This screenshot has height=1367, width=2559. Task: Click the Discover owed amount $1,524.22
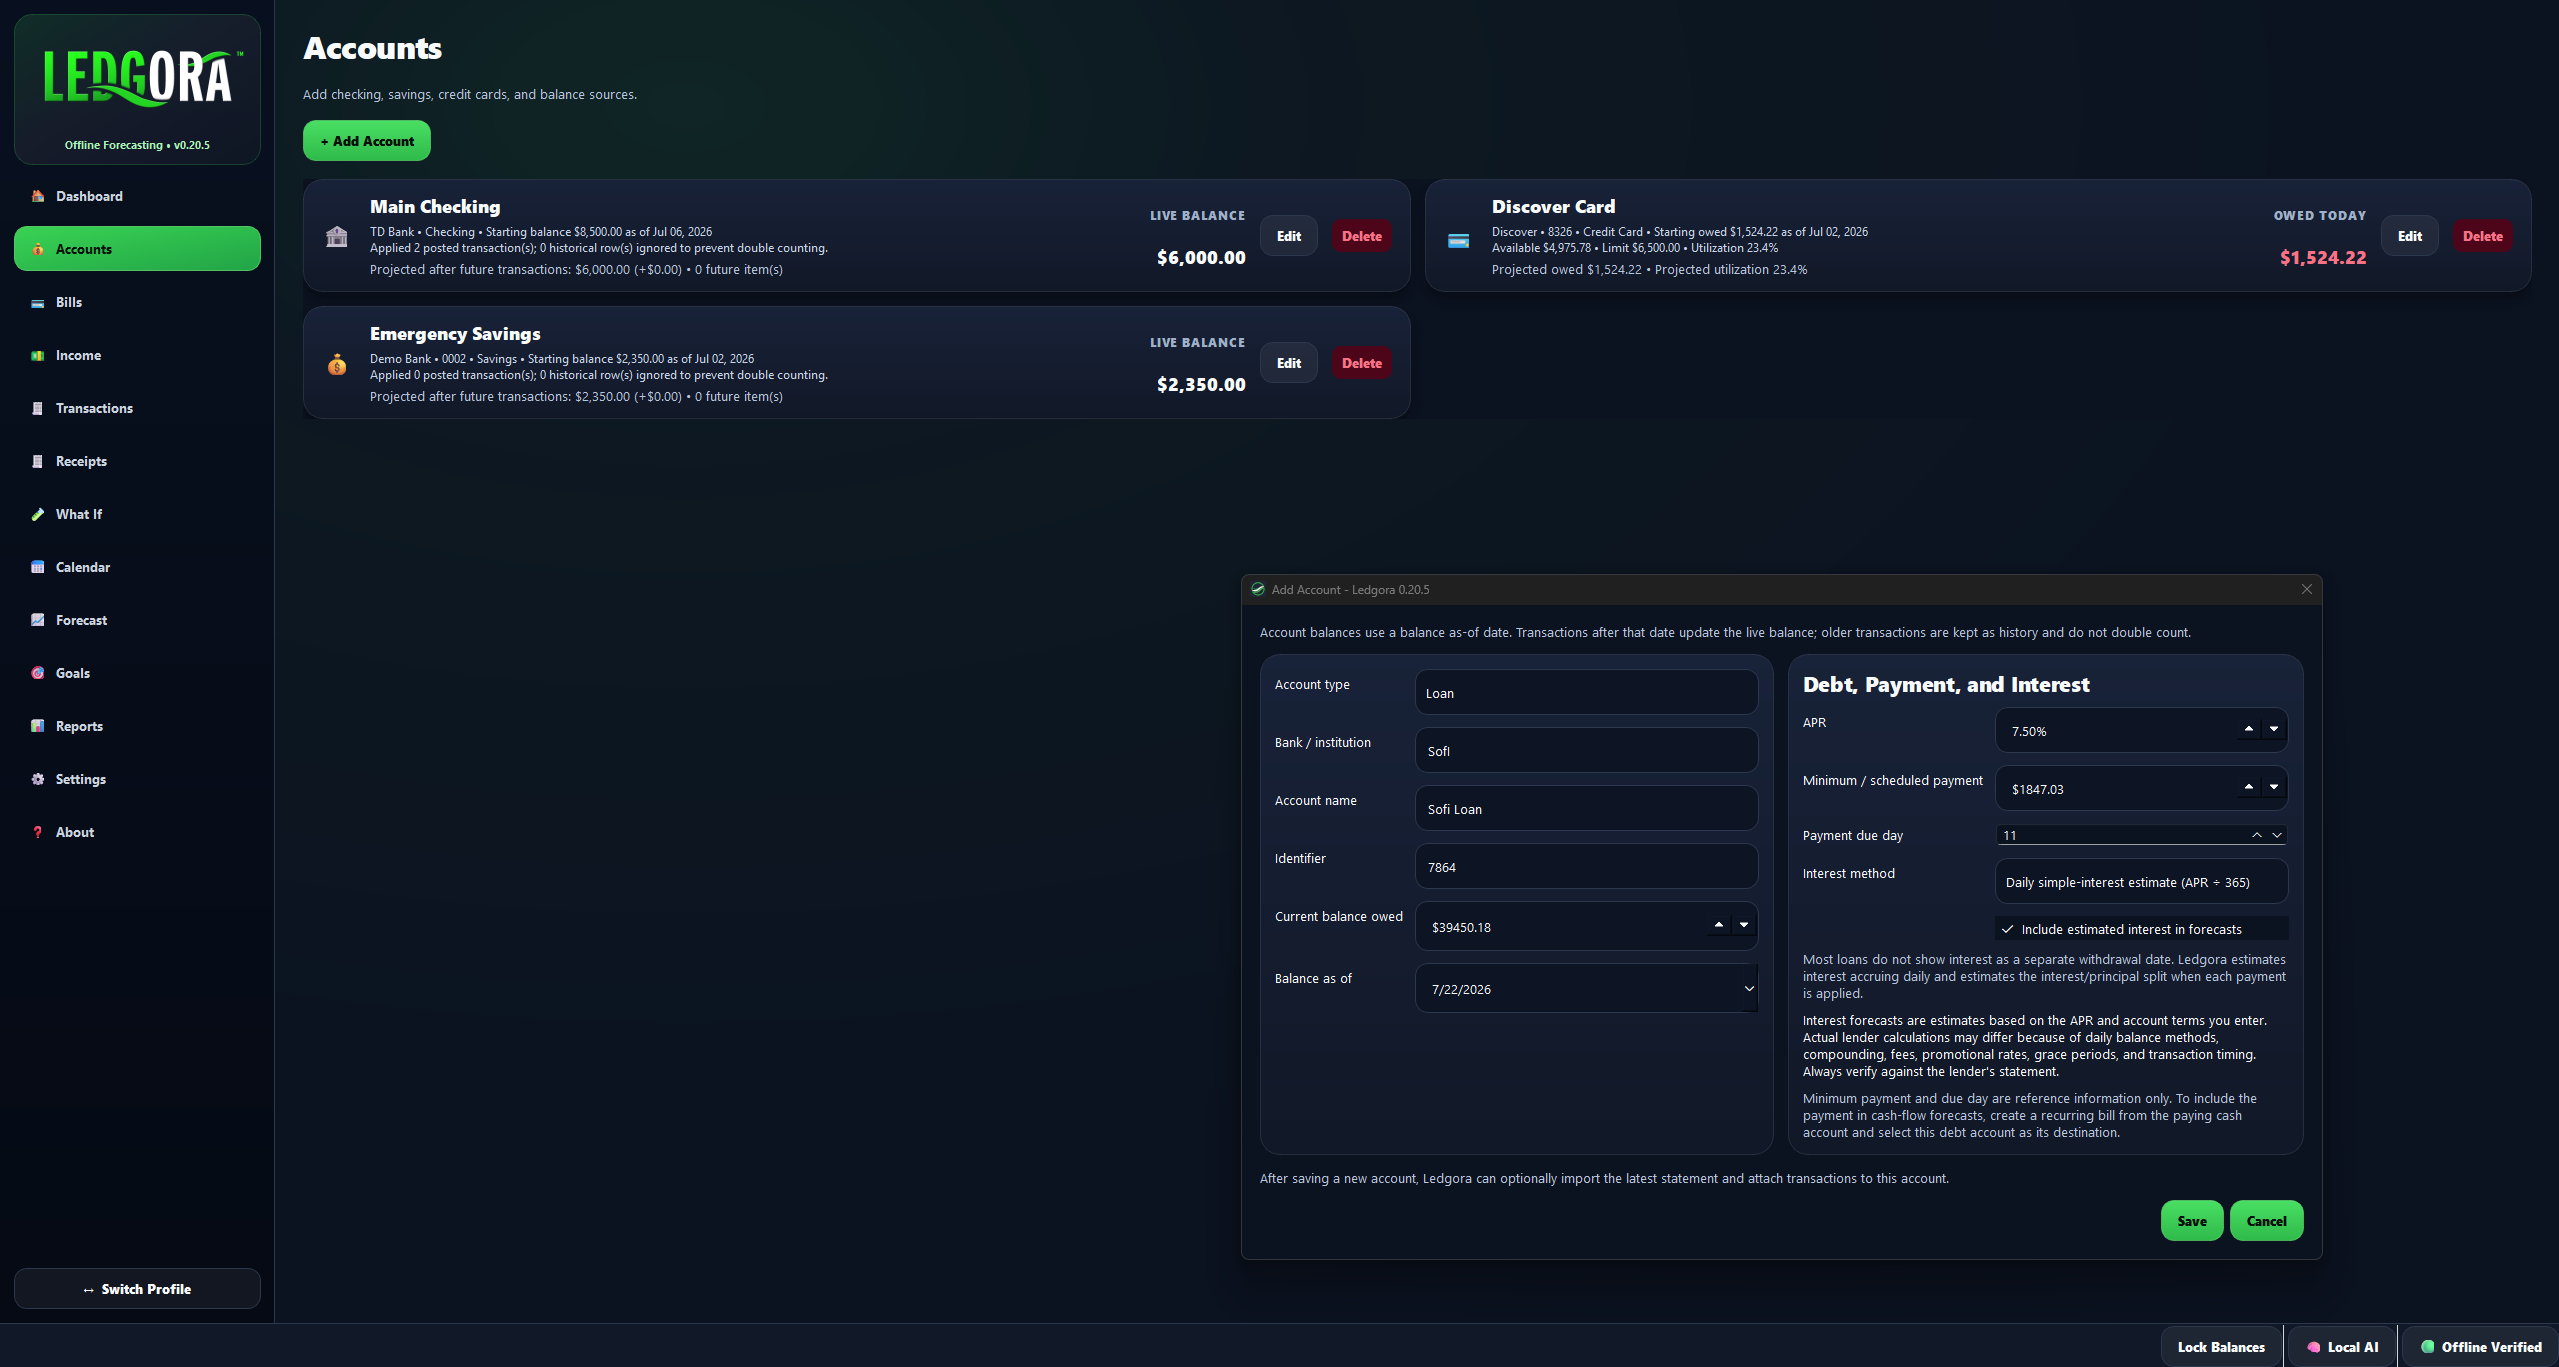pyautogui.click(x=2323, y=257)
